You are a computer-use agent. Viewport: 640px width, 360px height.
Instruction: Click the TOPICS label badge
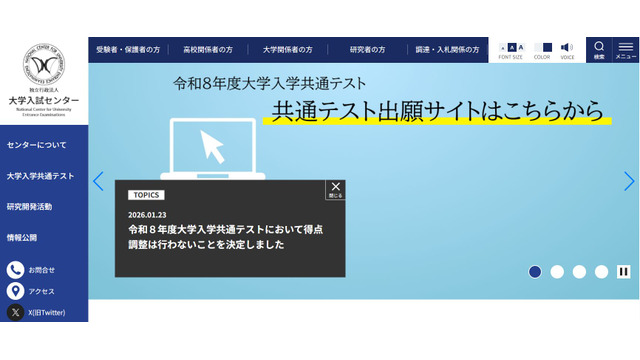146,195
